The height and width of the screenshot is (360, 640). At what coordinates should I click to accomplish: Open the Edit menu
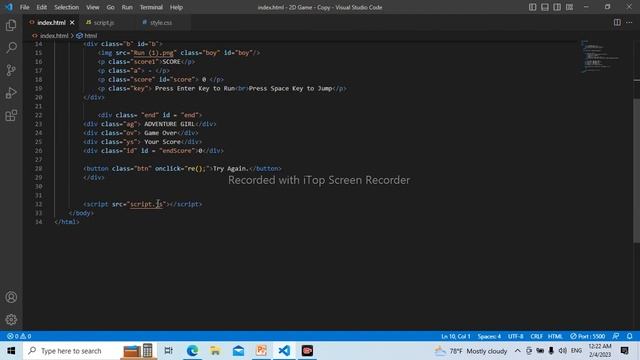tap(41, 7)
